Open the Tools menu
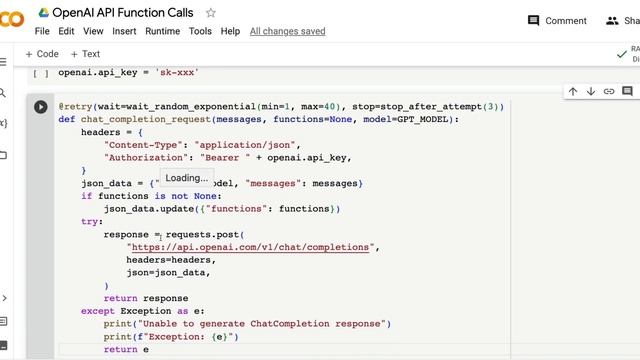 [x=200, y=31]
